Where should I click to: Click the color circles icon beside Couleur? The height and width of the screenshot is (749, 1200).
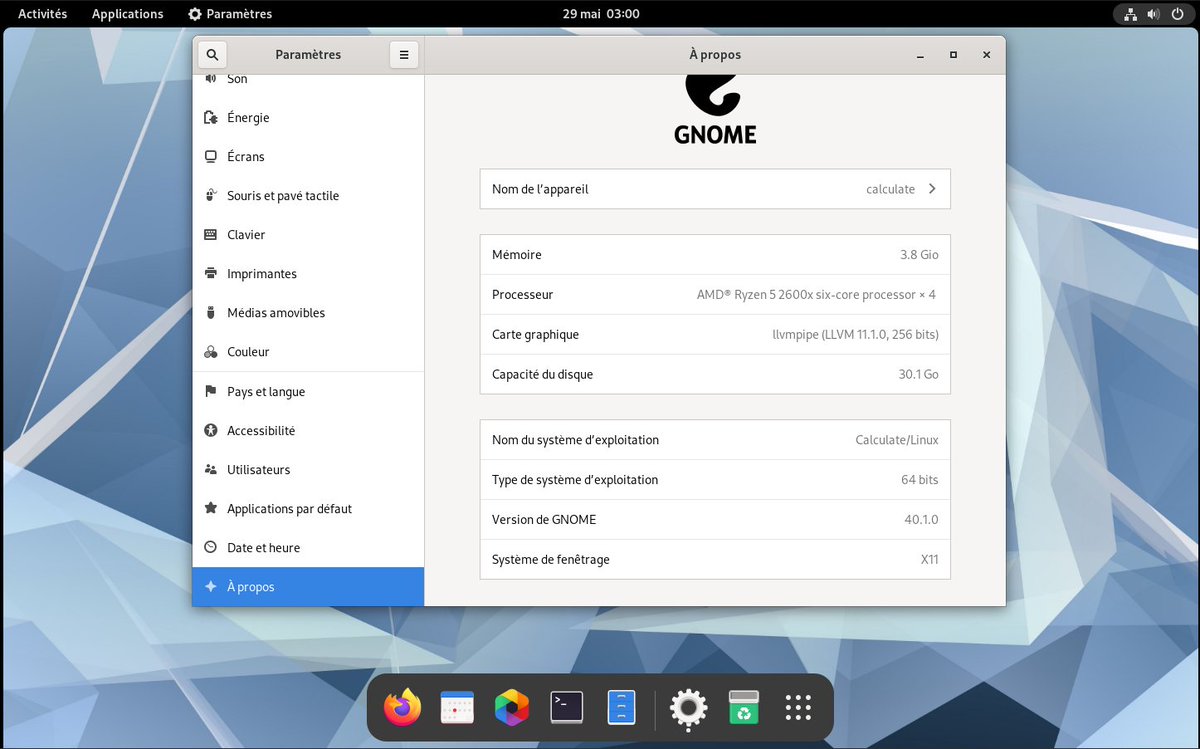tap(210, 352)
